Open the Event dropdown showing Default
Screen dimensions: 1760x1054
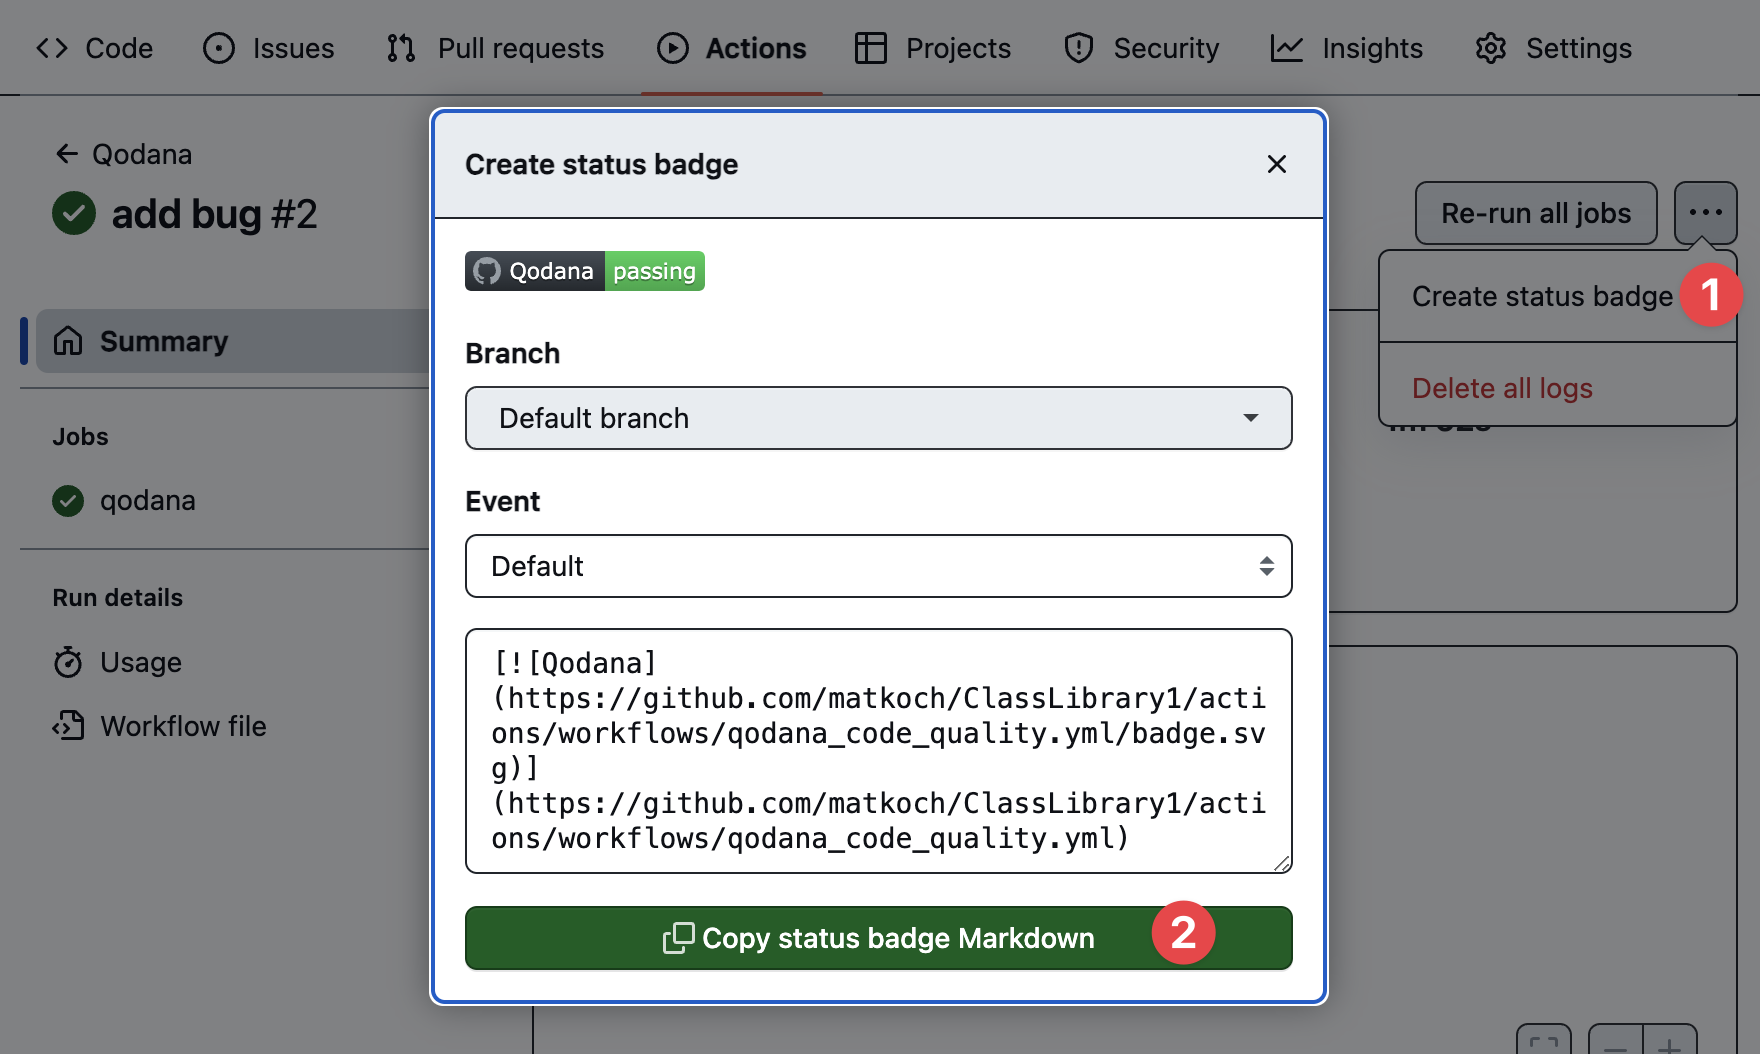coord(879,566)
